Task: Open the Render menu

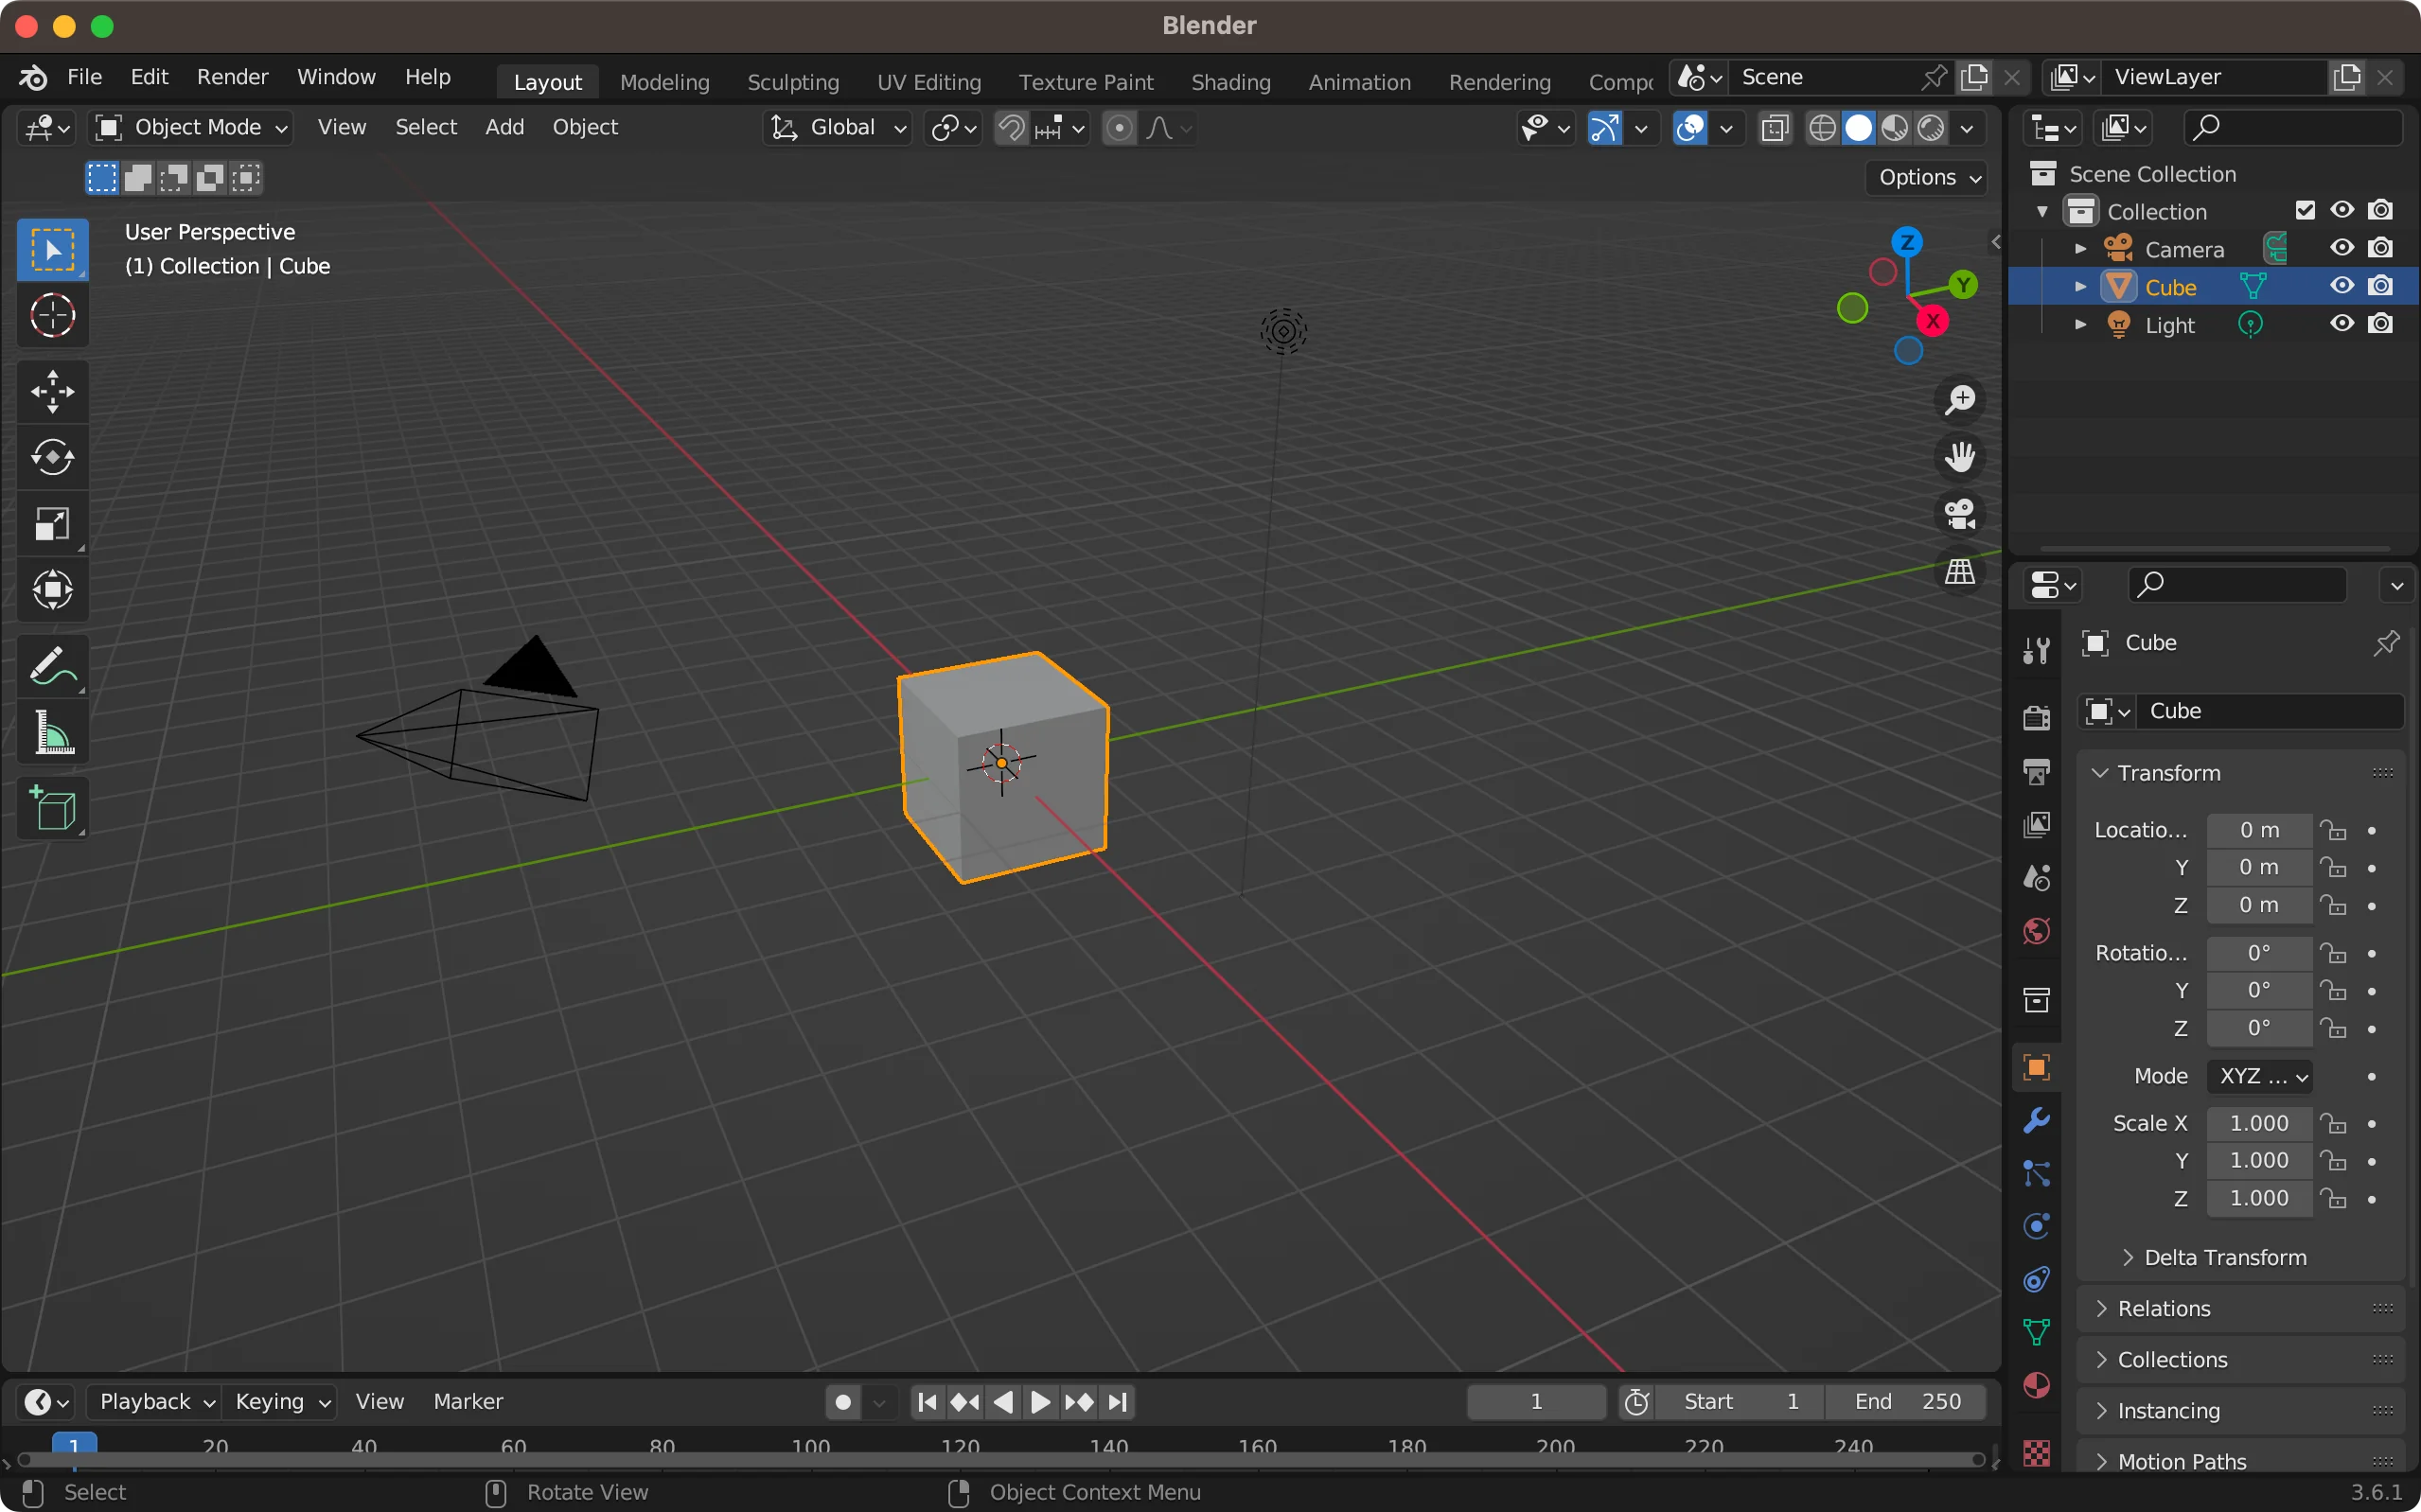Action: click(x=232, y=77)
